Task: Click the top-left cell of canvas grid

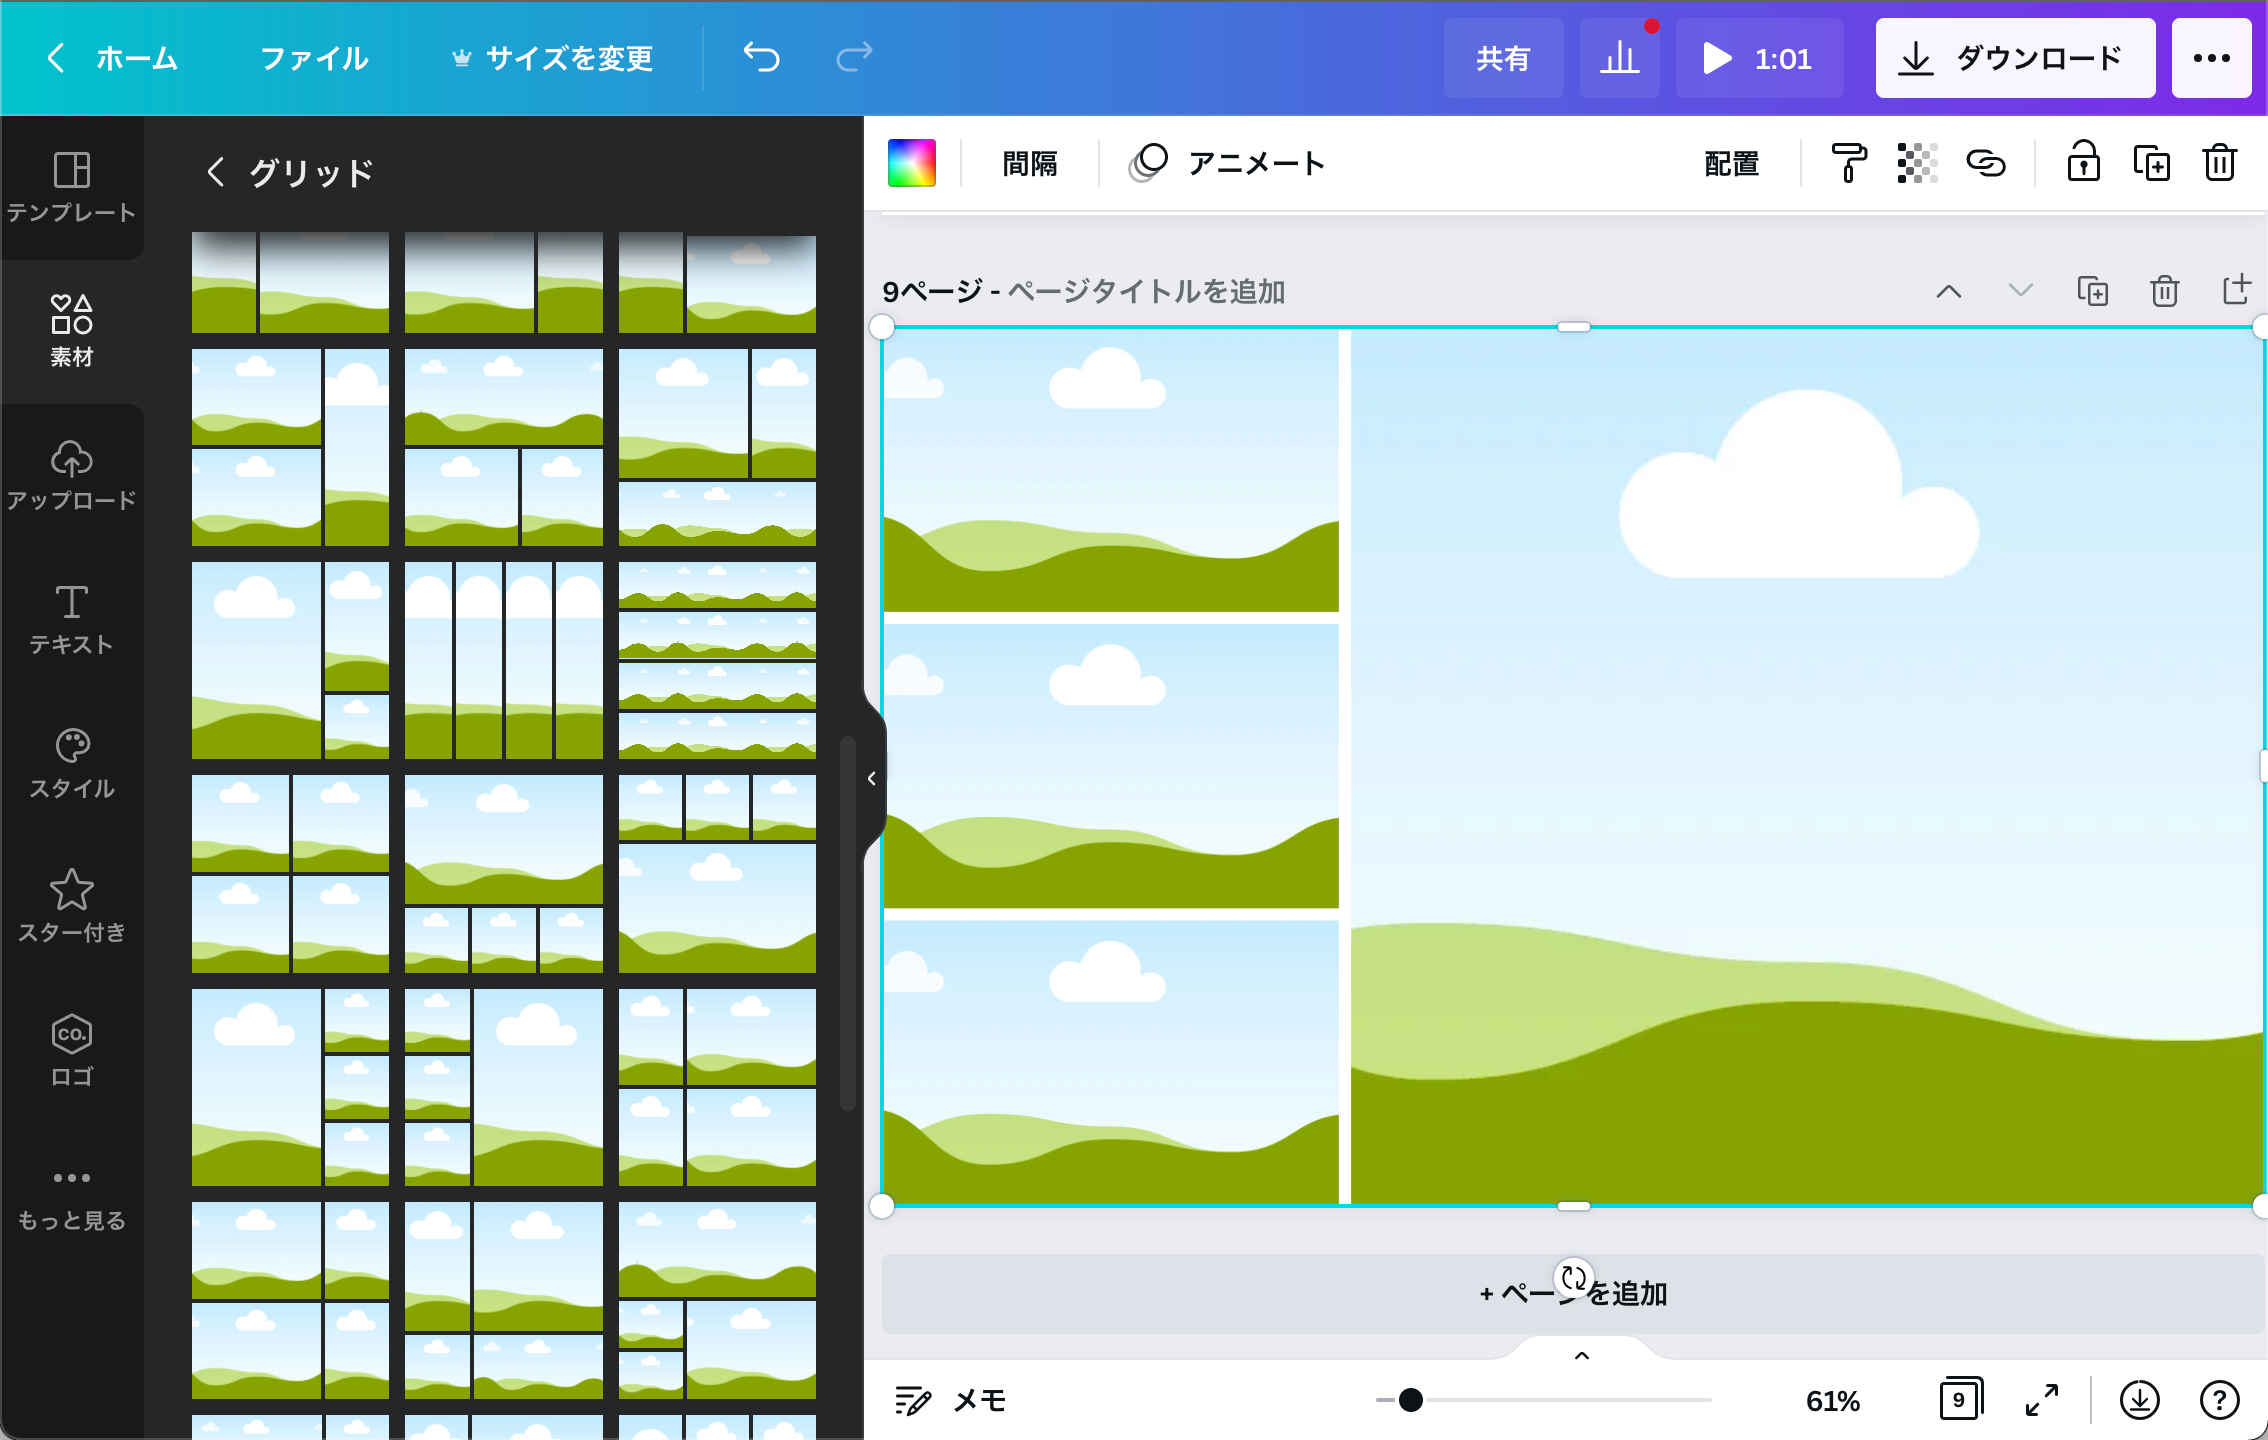Action: point(1111,470)
